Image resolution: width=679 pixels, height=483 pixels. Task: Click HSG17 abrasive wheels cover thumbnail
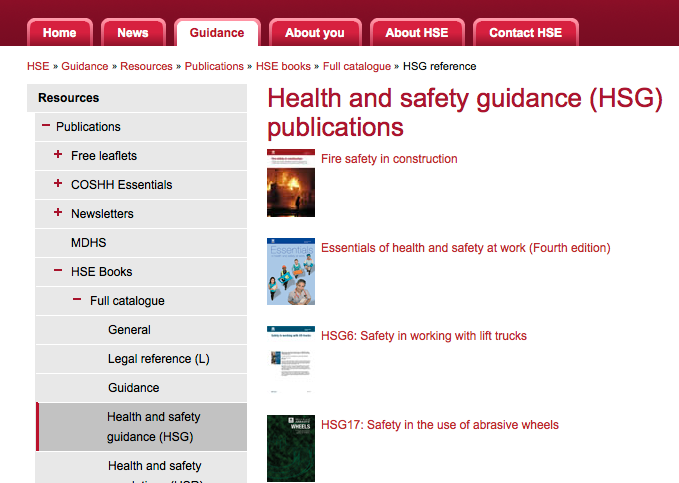[x=291, y=448]
